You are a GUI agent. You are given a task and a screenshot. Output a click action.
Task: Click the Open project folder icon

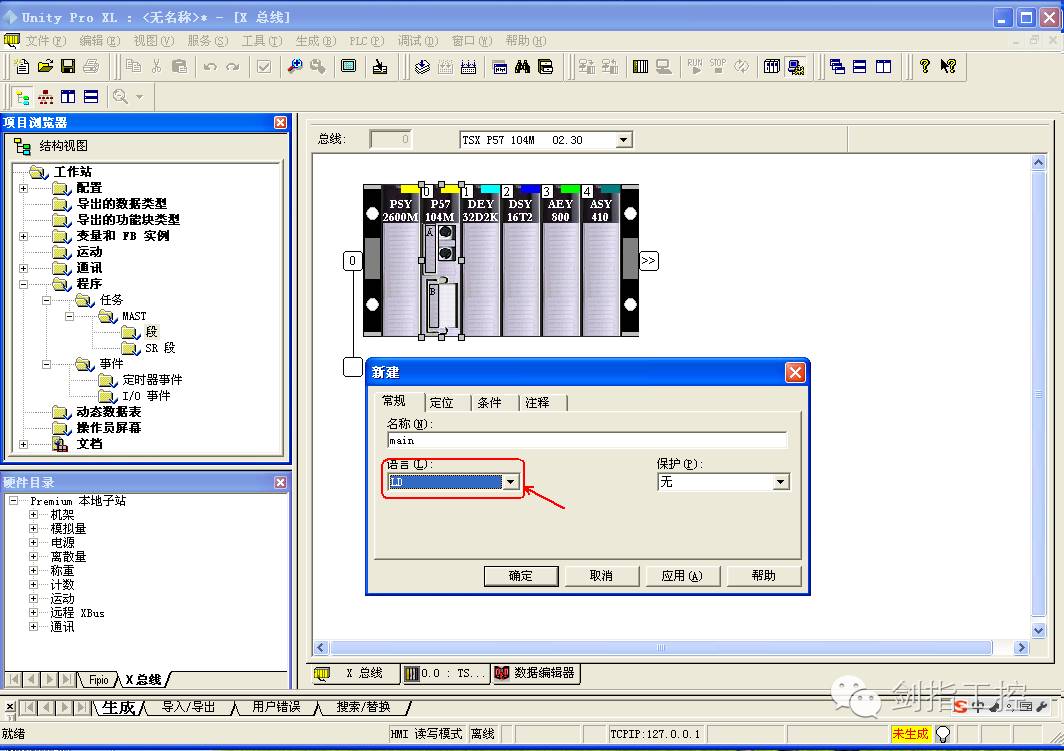[x=45, y=66]
